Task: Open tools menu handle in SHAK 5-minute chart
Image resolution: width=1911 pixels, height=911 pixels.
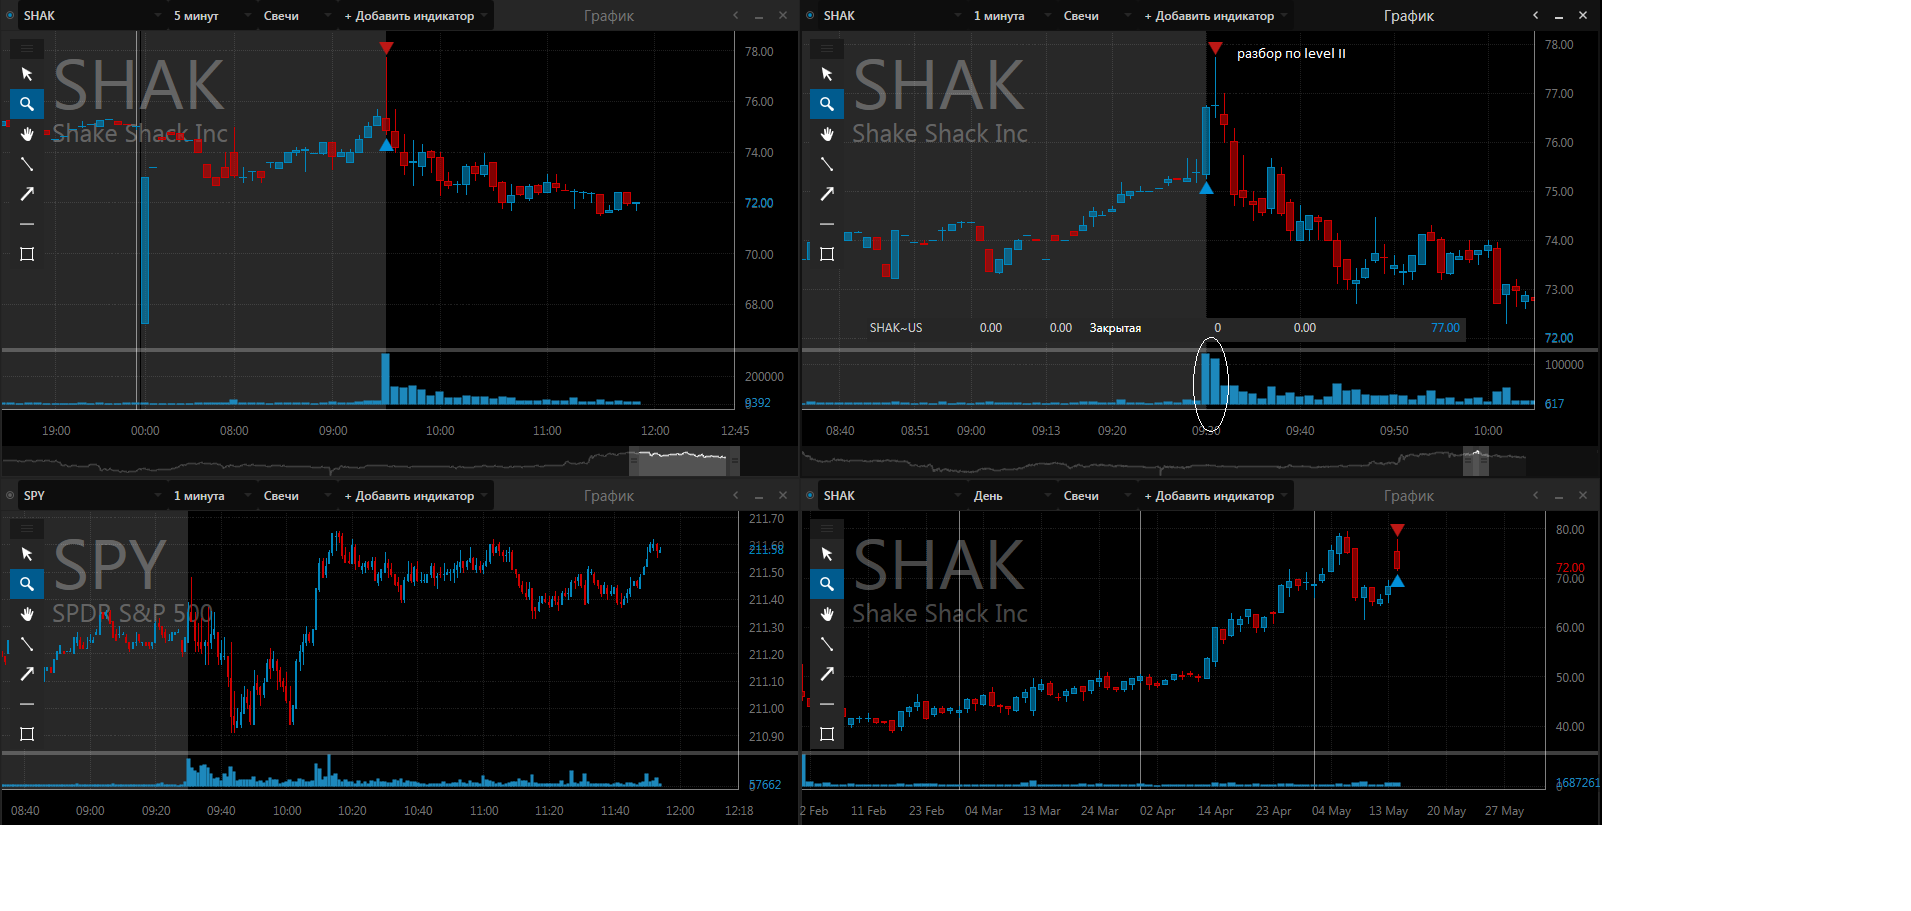Action: [x=27, y=48]
